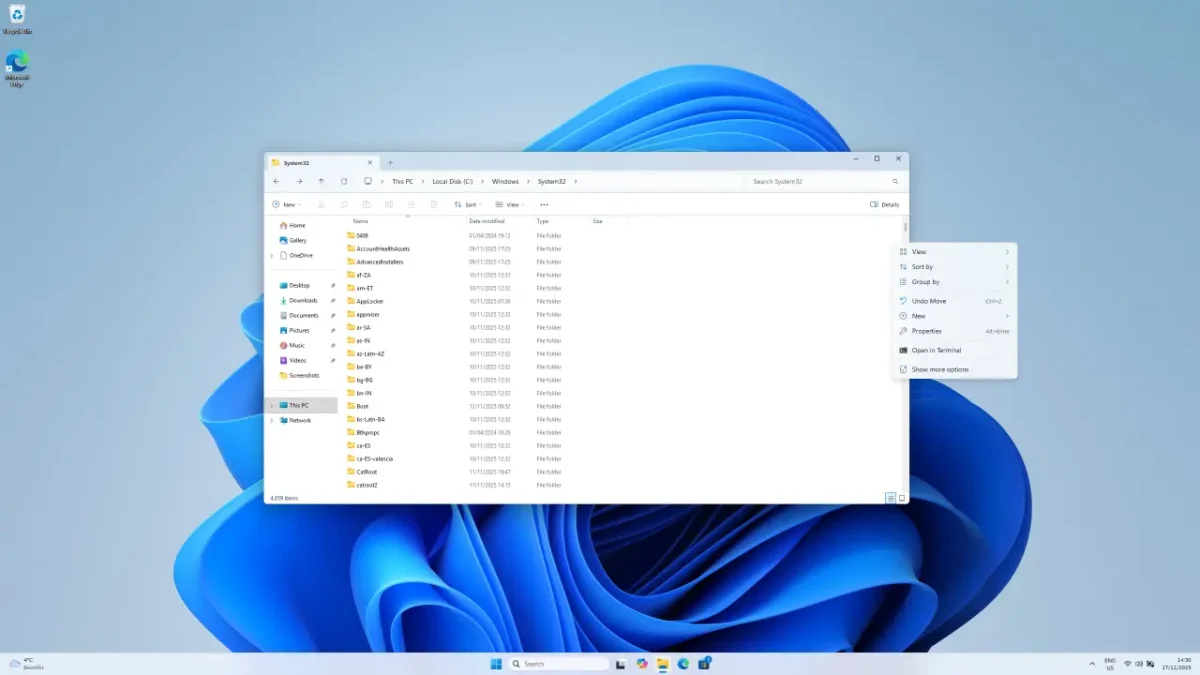Click the Windows Start button
The height and width of the screenshot is (675, 1200).
pyautogui.click(x=496, y=663)
